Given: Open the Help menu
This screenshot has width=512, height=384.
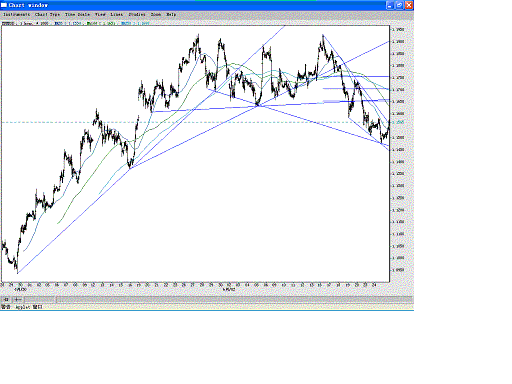Looking at the screenshot, I should coord(171,15).
